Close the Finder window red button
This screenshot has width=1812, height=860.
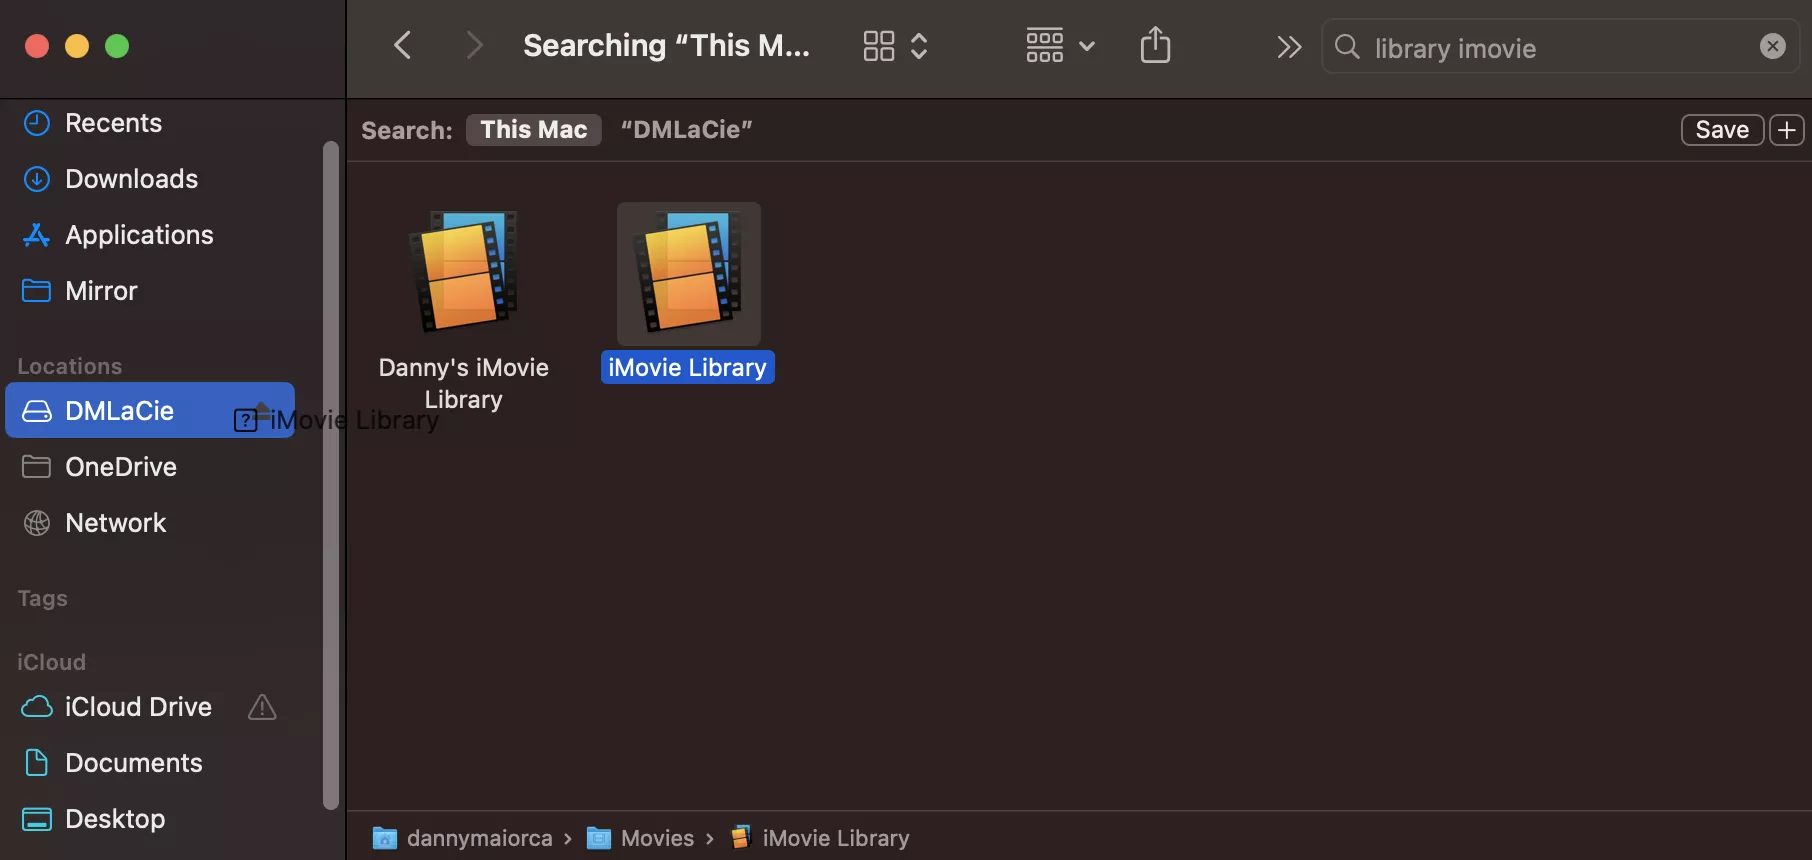tap(37, 46)
